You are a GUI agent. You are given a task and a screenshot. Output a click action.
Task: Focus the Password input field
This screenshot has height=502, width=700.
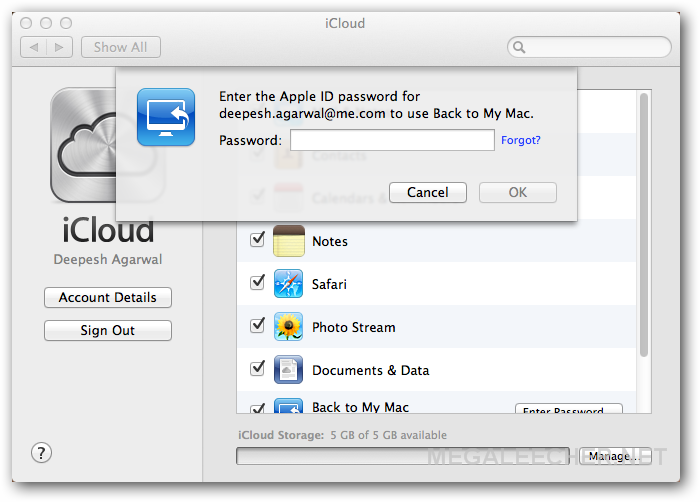click(392, 140)
